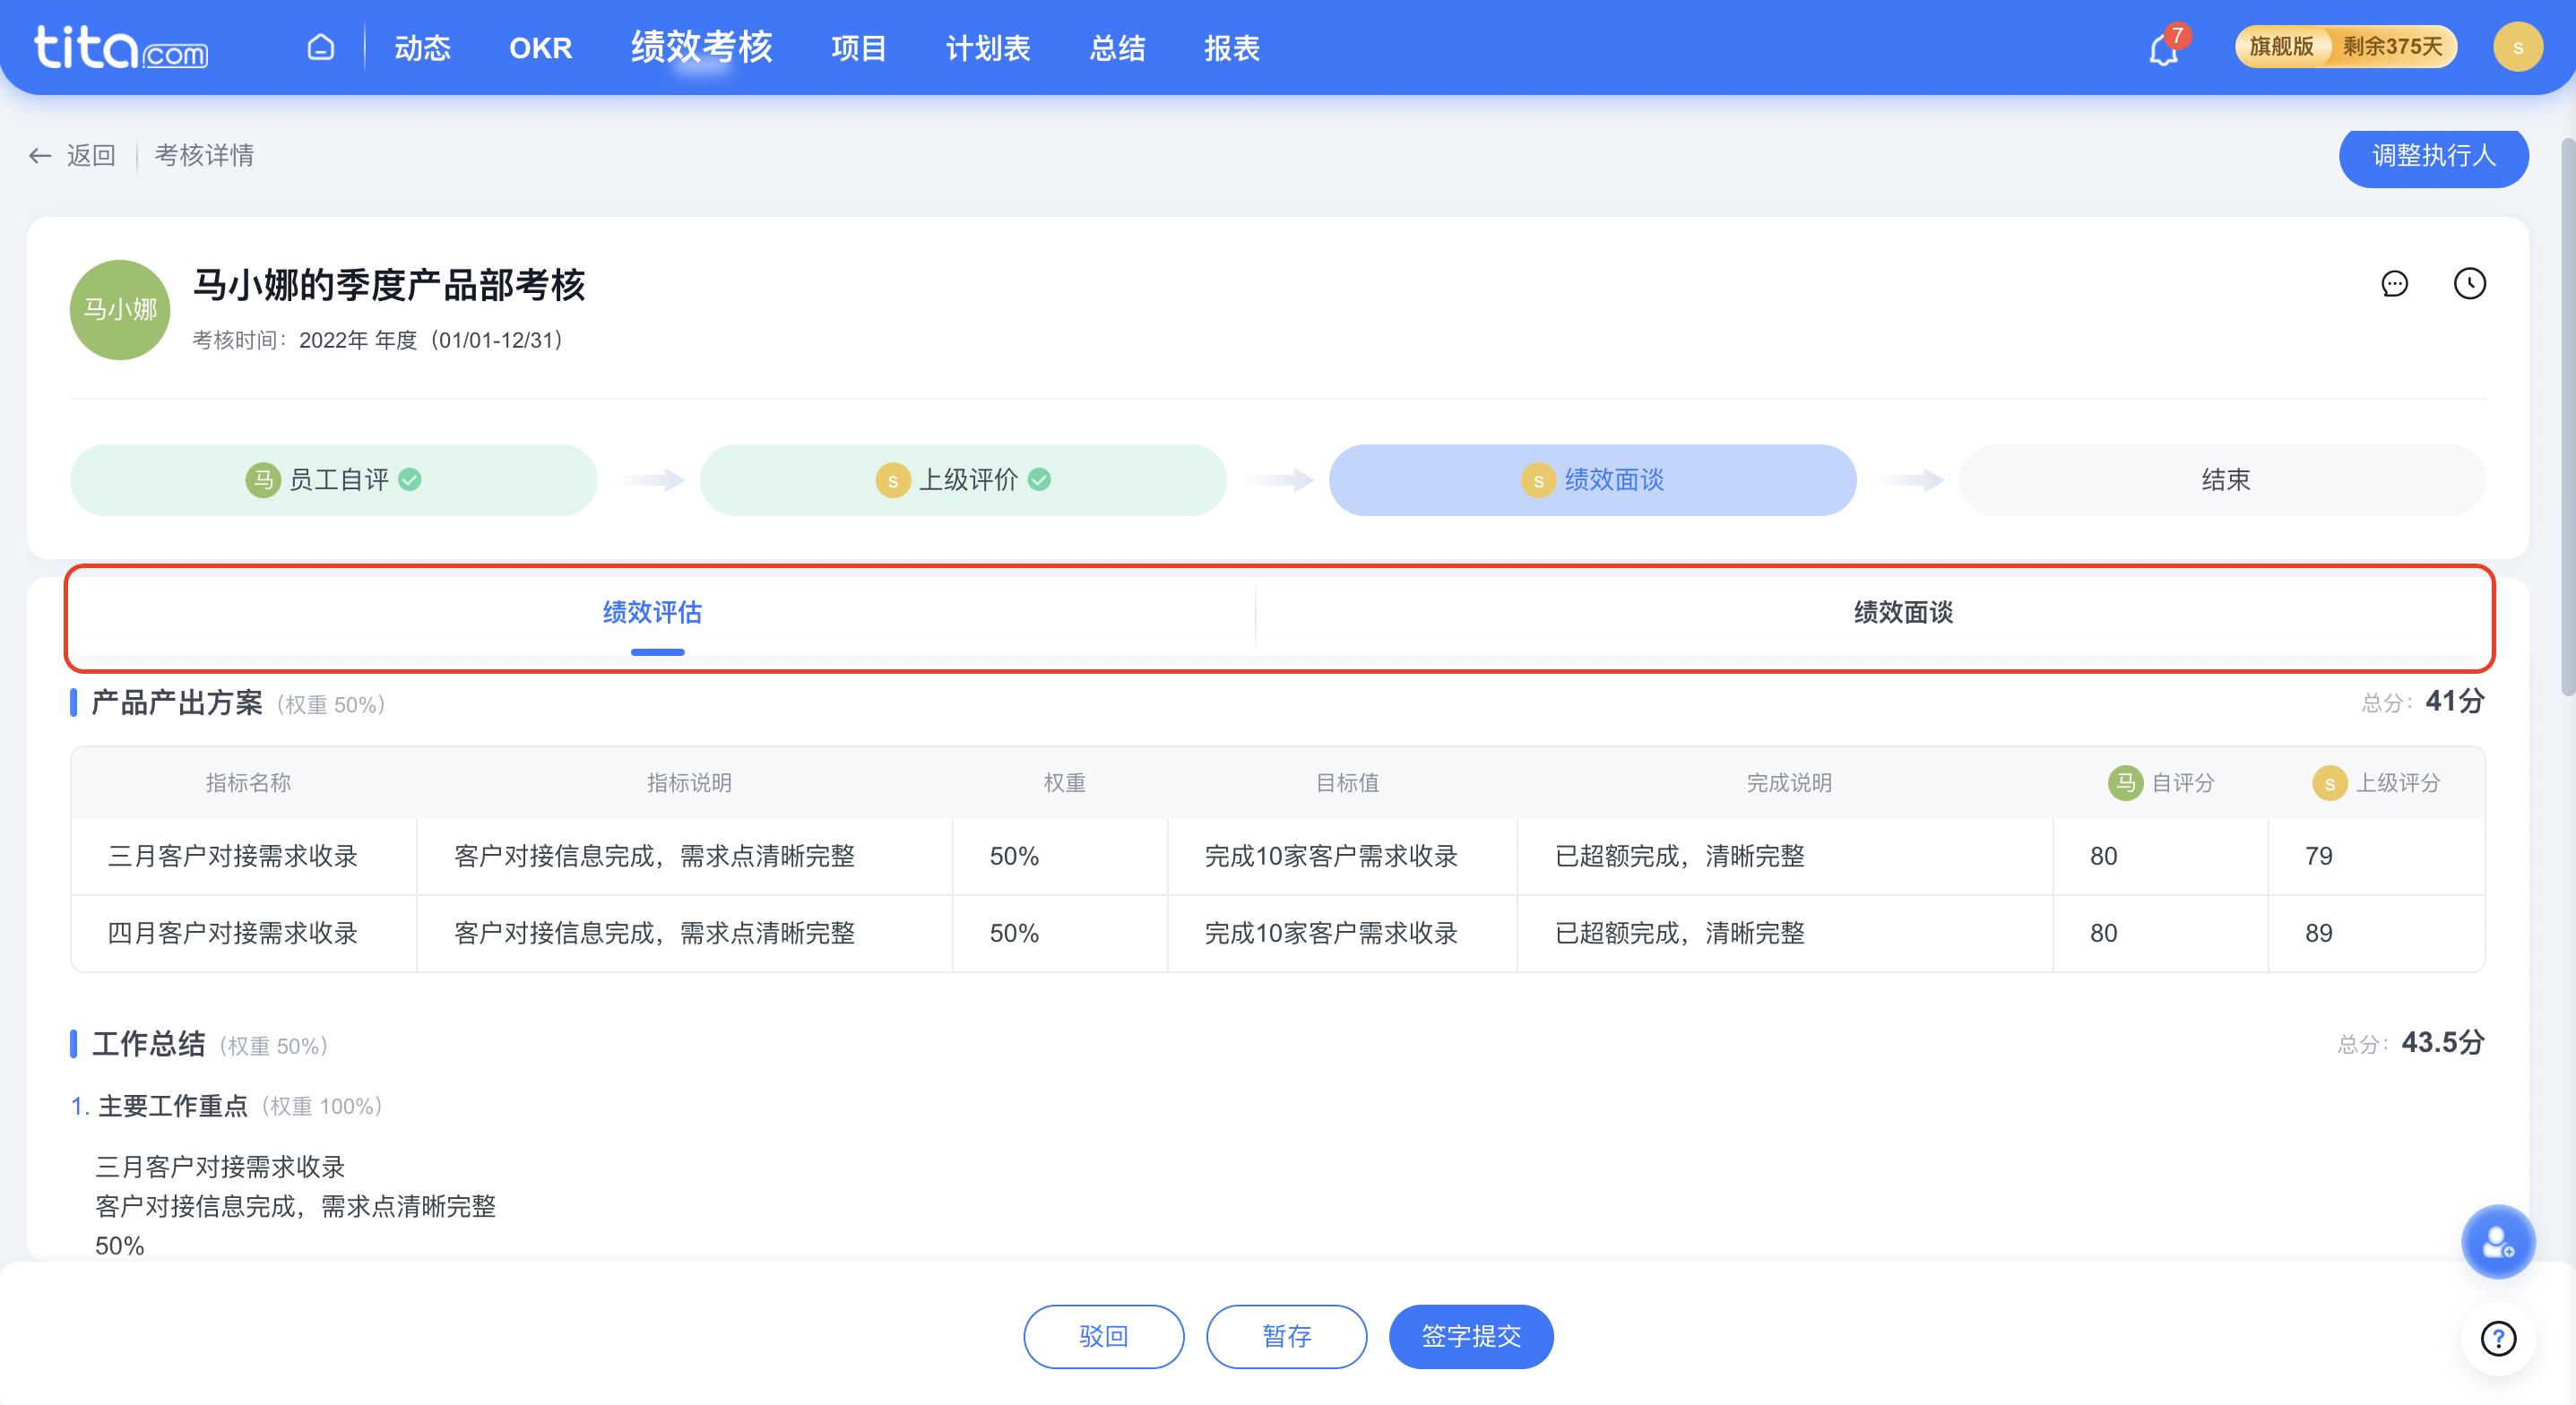2576x1405 pixels.
Task: Click 旗舰版 badge
Action: click(2282, 47)
